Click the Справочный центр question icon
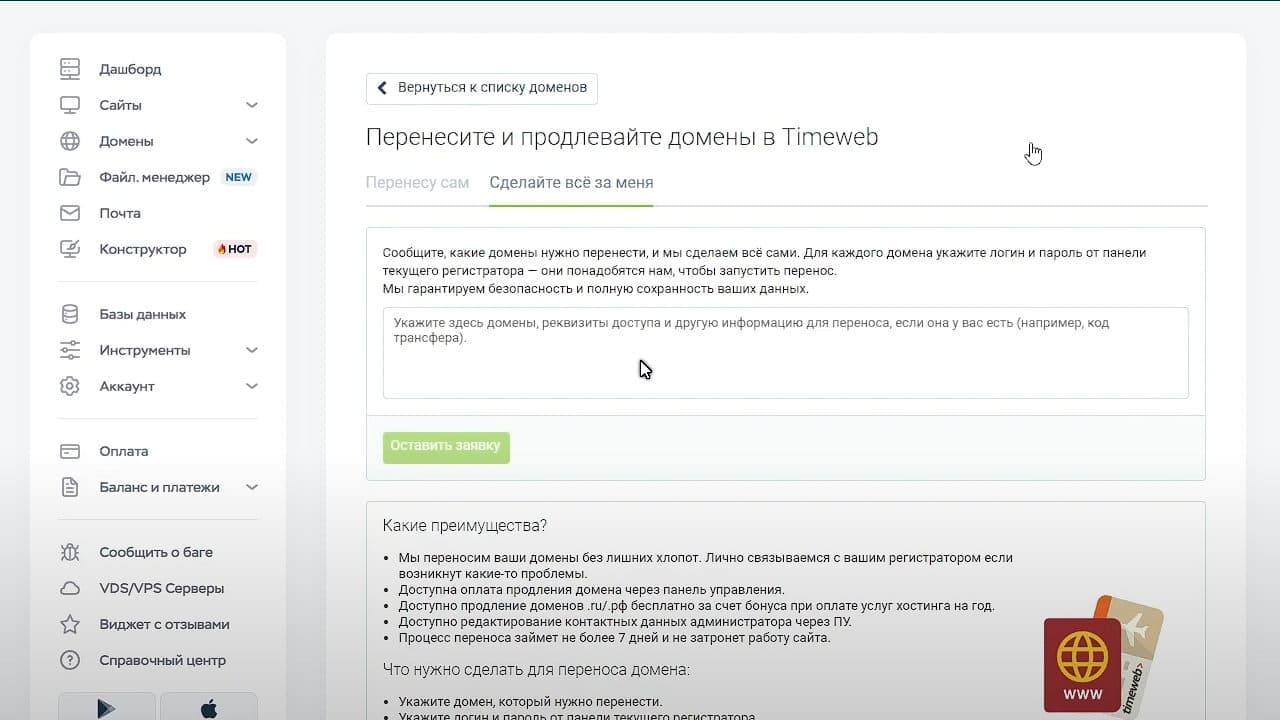Screen dimensions: 1280x720 click(70, 660)
